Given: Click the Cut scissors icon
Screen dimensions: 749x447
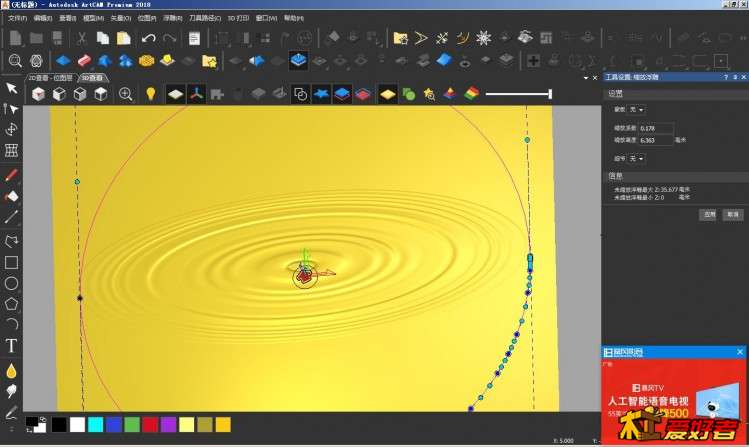Looking at the screenshot, I should coord(81,38).
